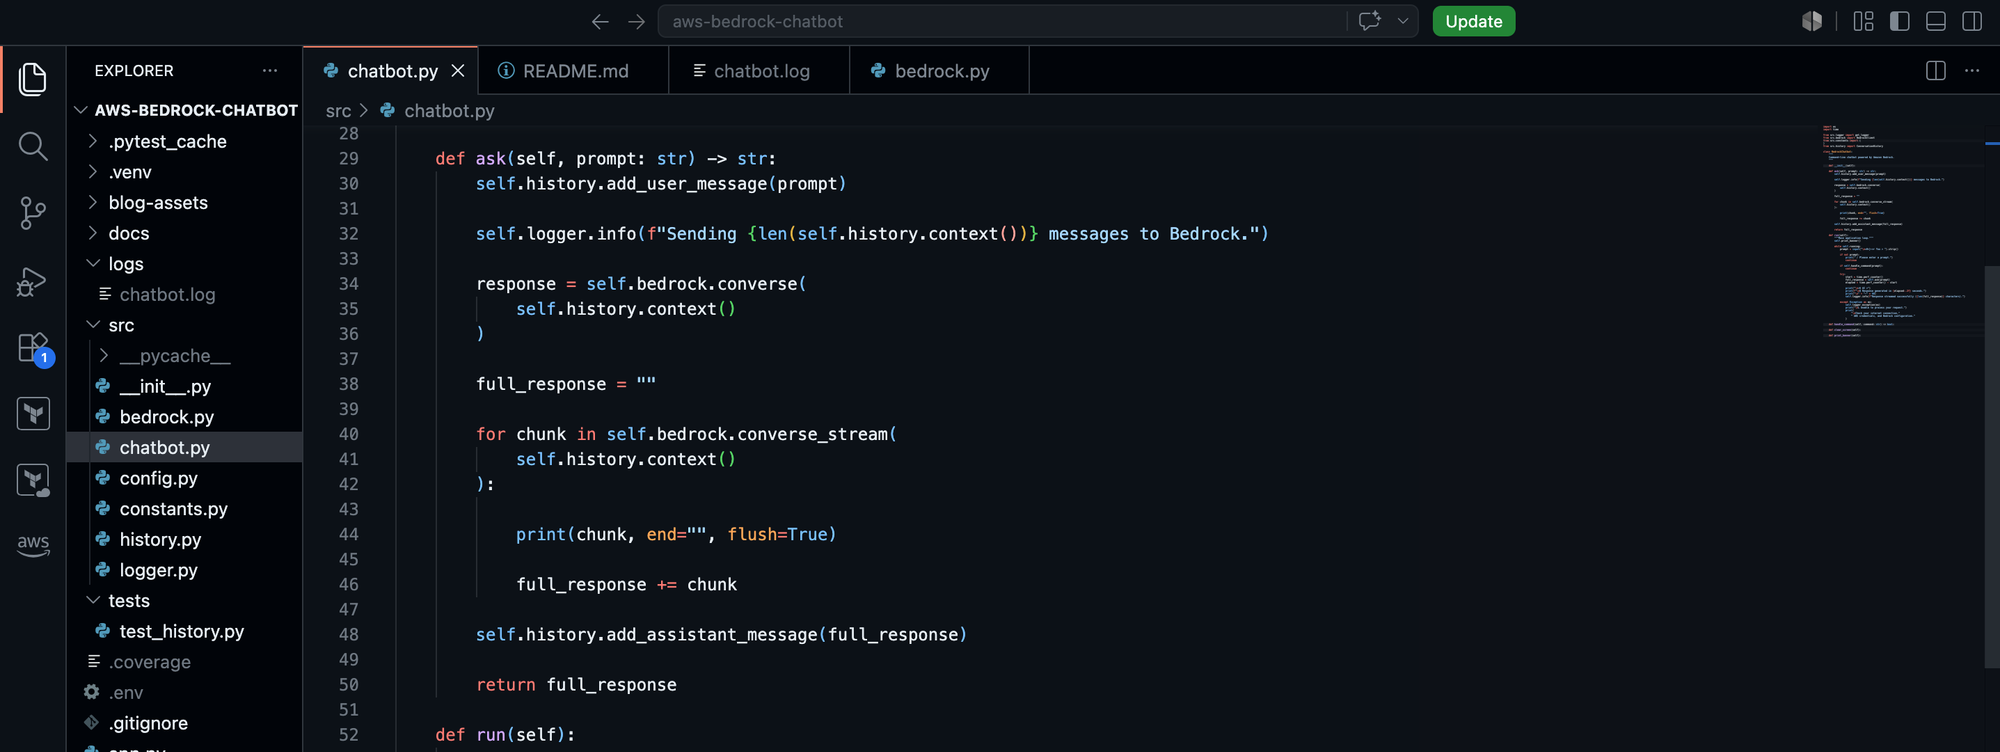Image resolution: width=2000 pixels, height=752 pixels.
Task: Open Explorer views and more actions ellipsis
Action: [x=269, y=70]
